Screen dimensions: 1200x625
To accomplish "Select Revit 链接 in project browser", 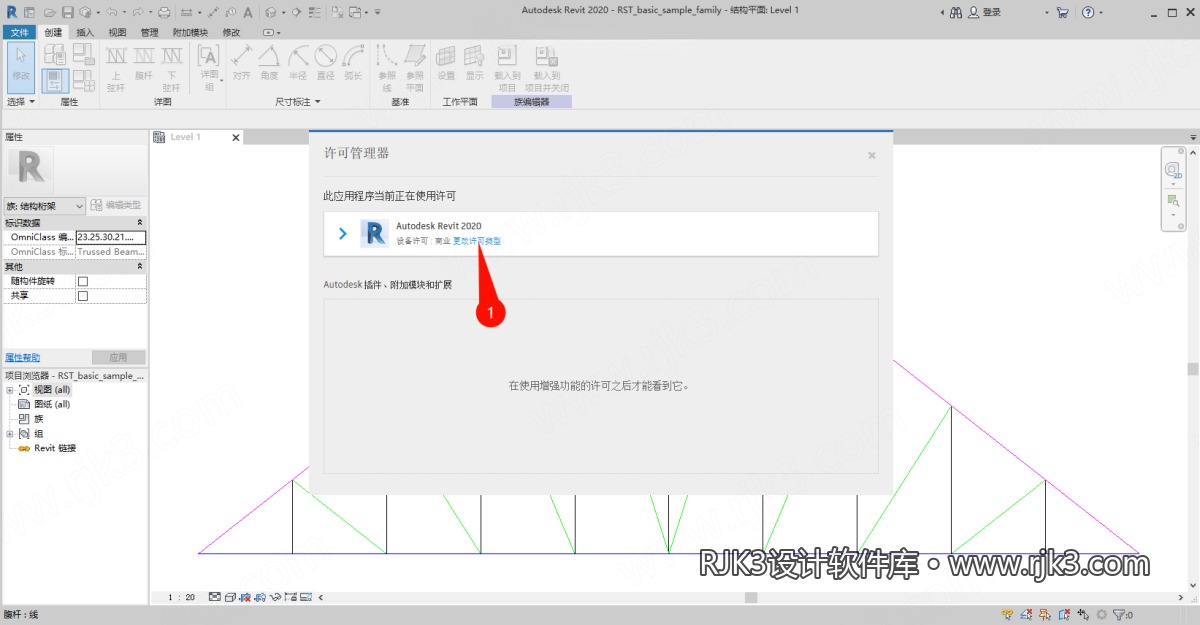I will [55, 448].
